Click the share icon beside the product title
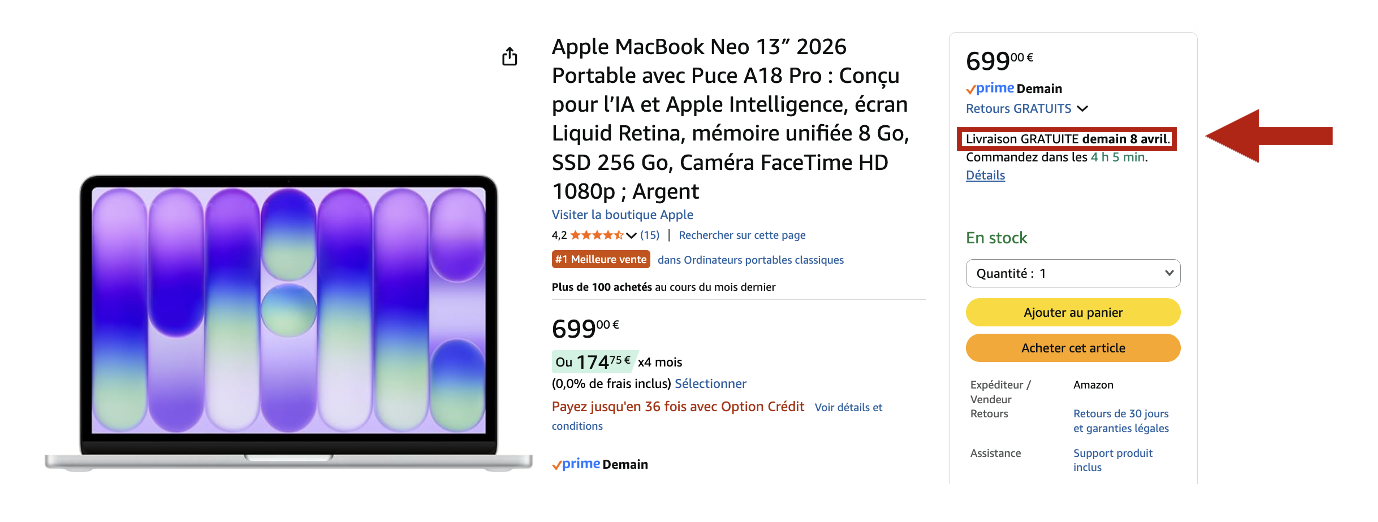This screenshot has height=522, width=1378. click(510, 57)
